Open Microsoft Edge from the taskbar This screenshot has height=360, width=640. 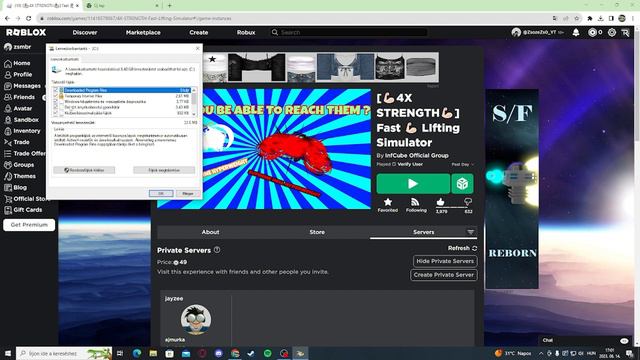tap(137, 353)
